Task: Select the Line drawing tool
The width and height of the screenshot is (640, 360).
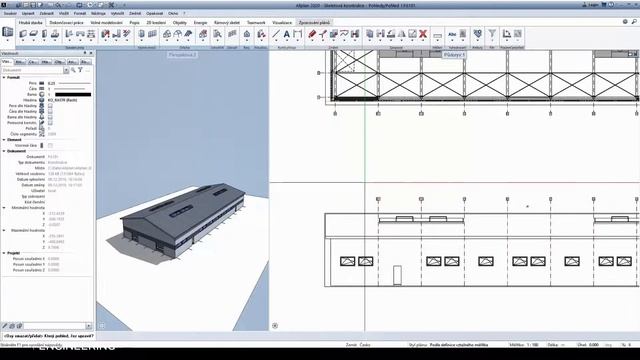Action: click(276, 34)
